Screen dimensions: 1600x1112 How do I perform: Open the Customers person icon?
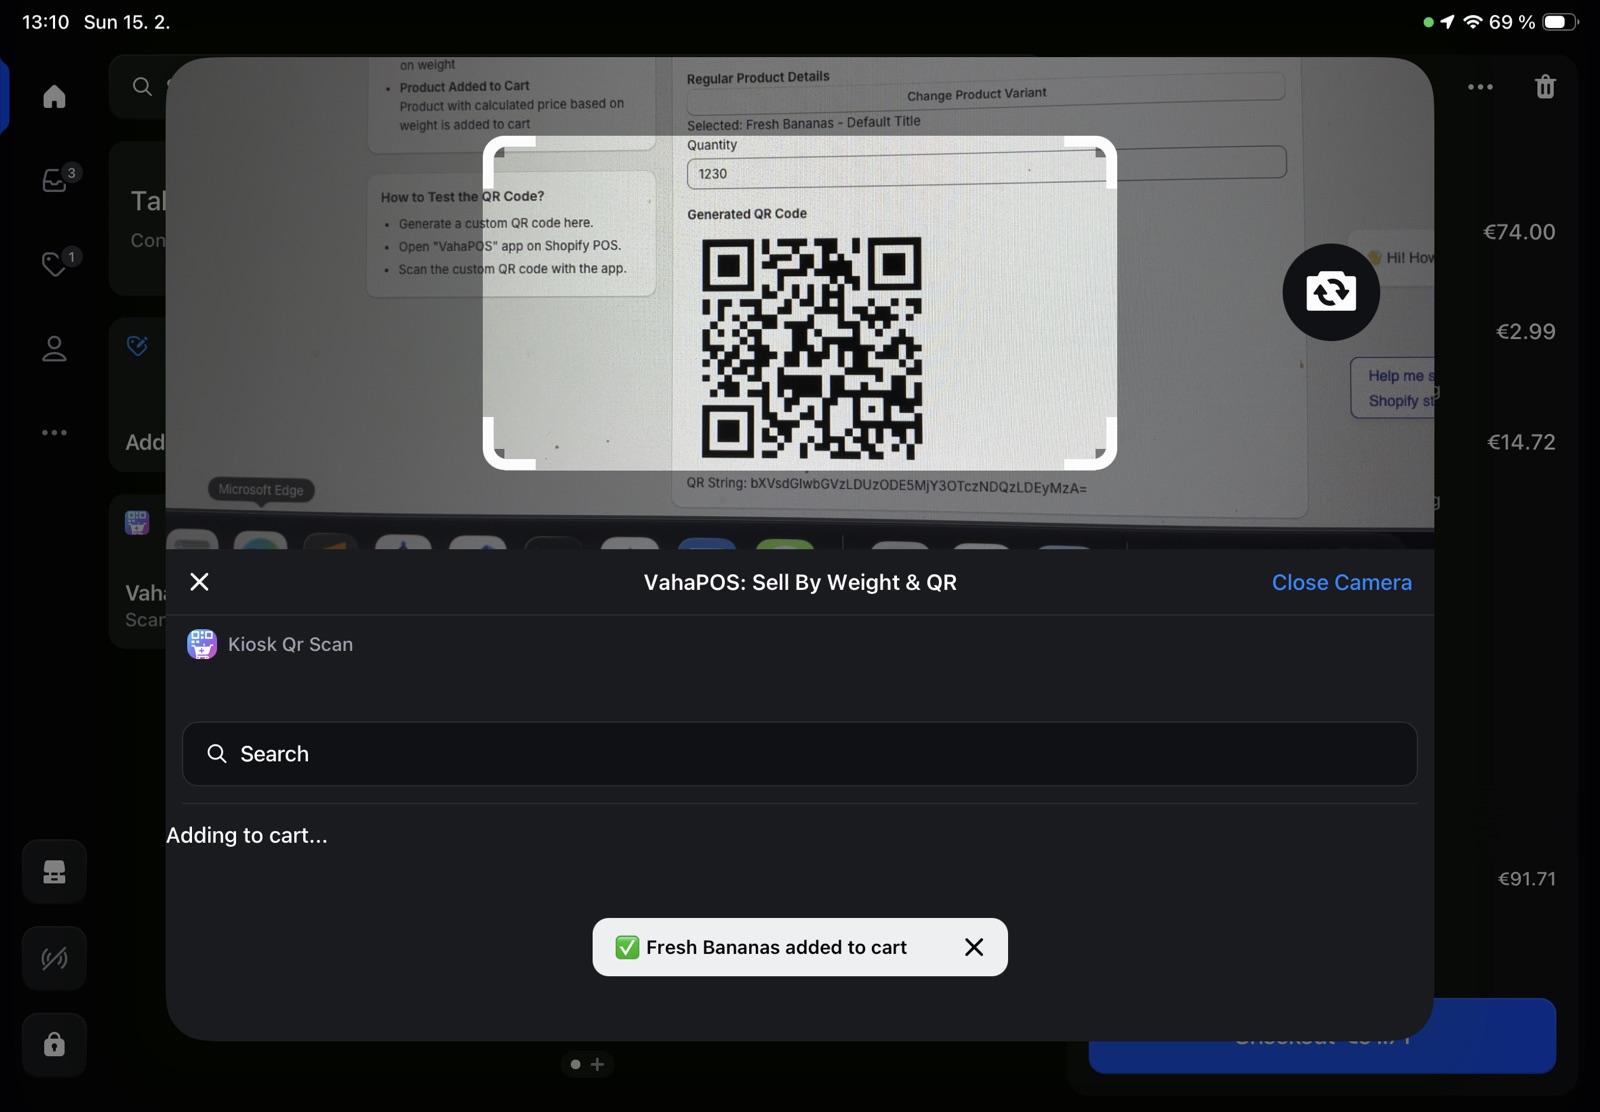(54, 348)
